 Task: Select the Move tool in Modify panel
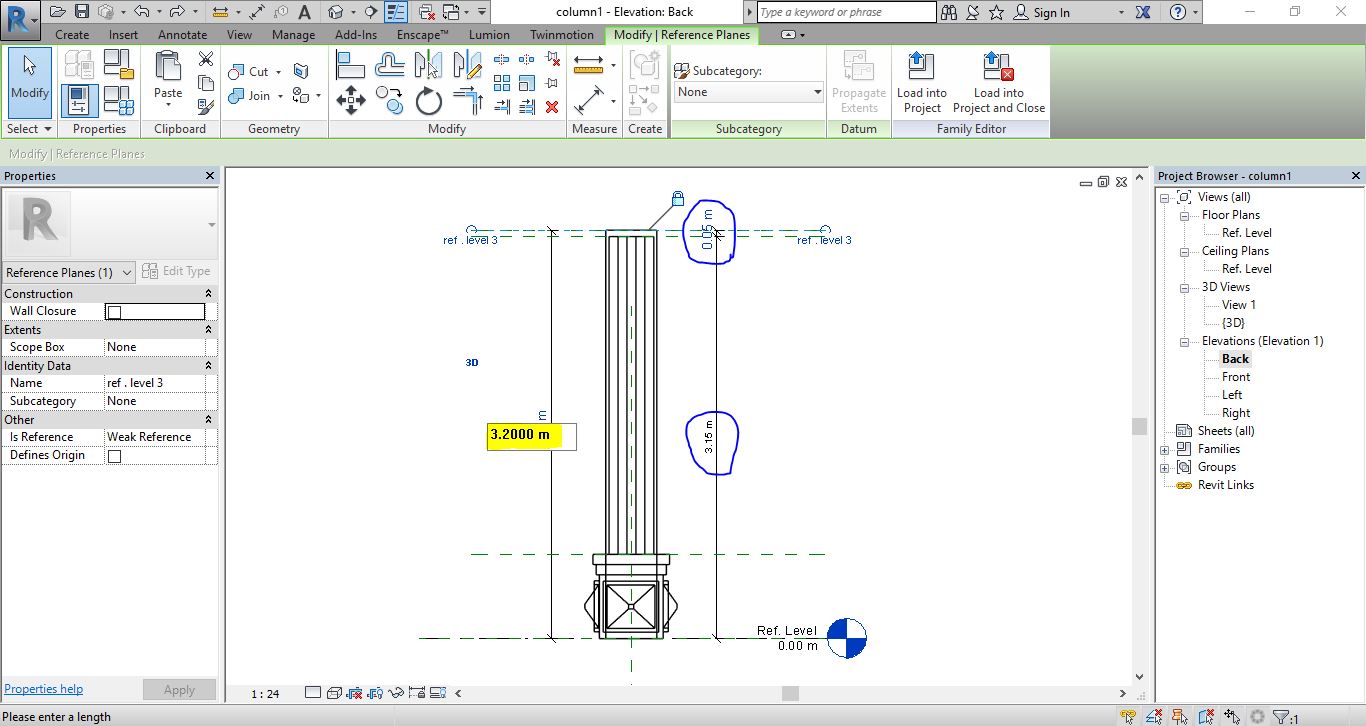click(350, 100)
